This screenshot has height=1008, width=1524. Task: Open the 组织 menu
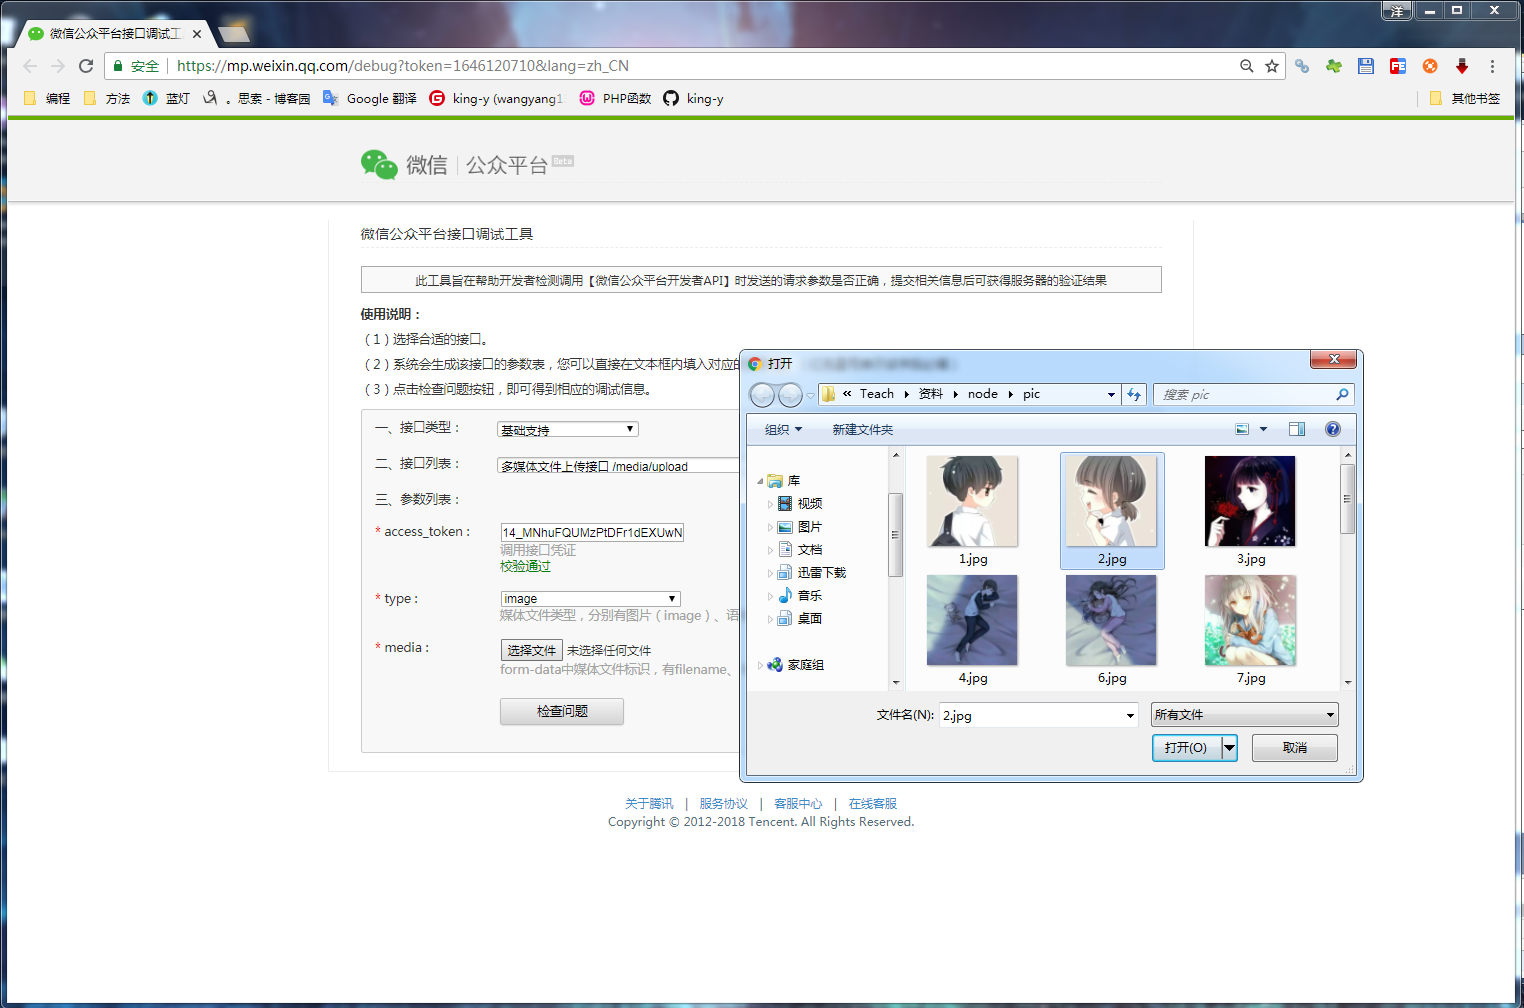tap(783, 429)
